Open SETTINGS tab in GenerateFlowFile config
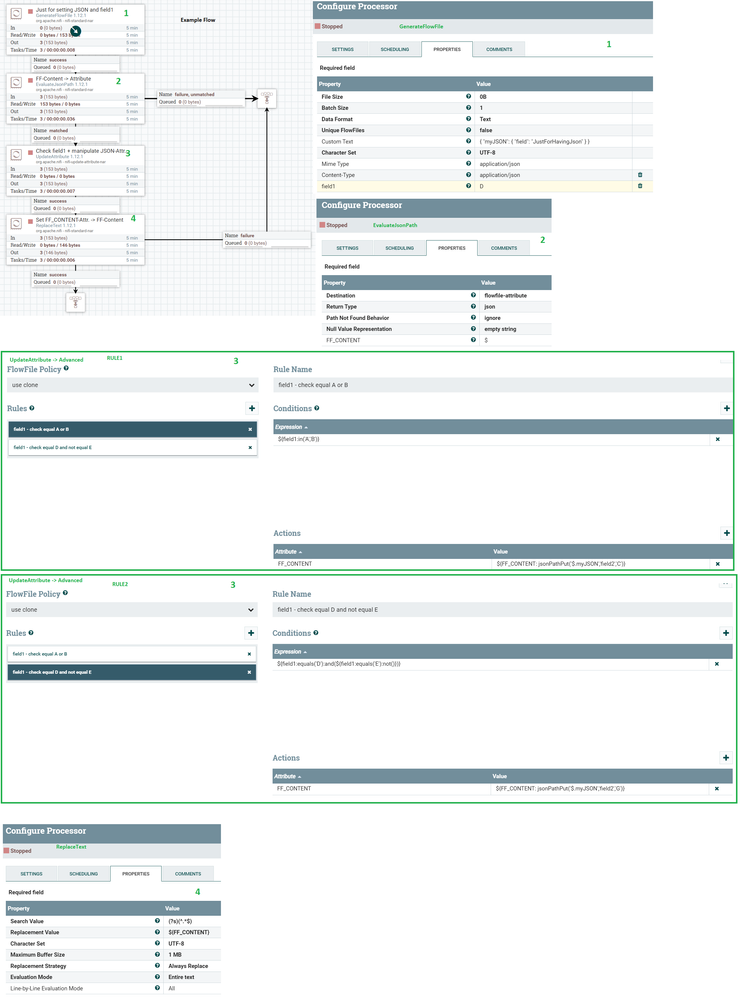This screenshot has width=743, height=999. [343, 49]
